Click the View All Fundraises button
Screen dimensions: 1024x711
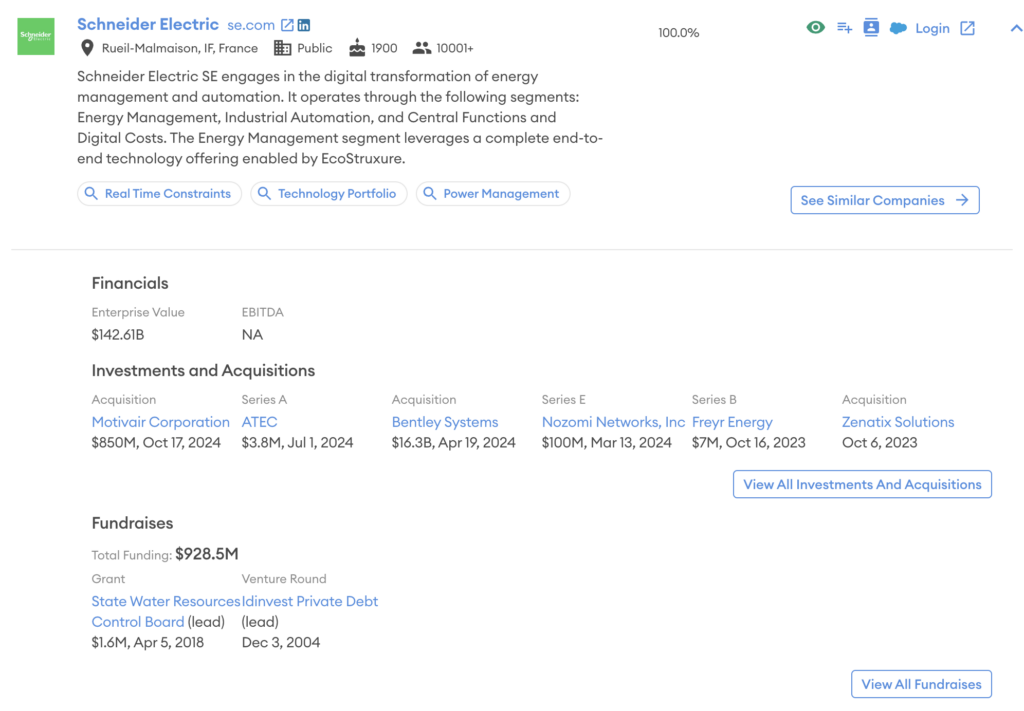pyautogui.click(x=921, y=684)
